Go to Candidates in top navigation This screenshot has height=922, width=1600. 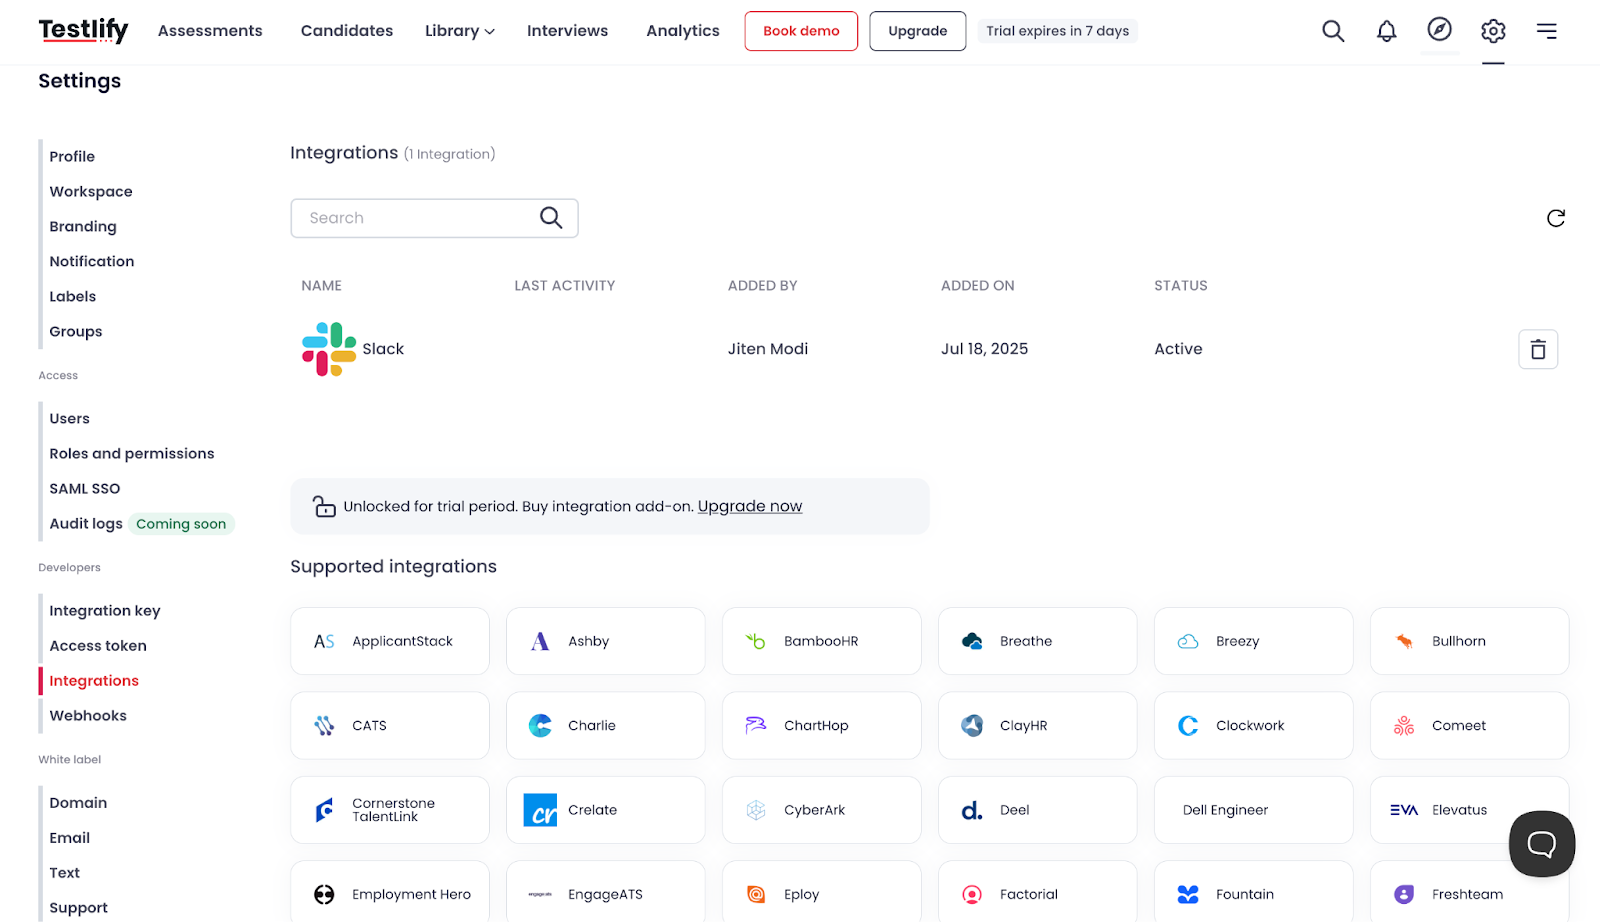point(347,31)
